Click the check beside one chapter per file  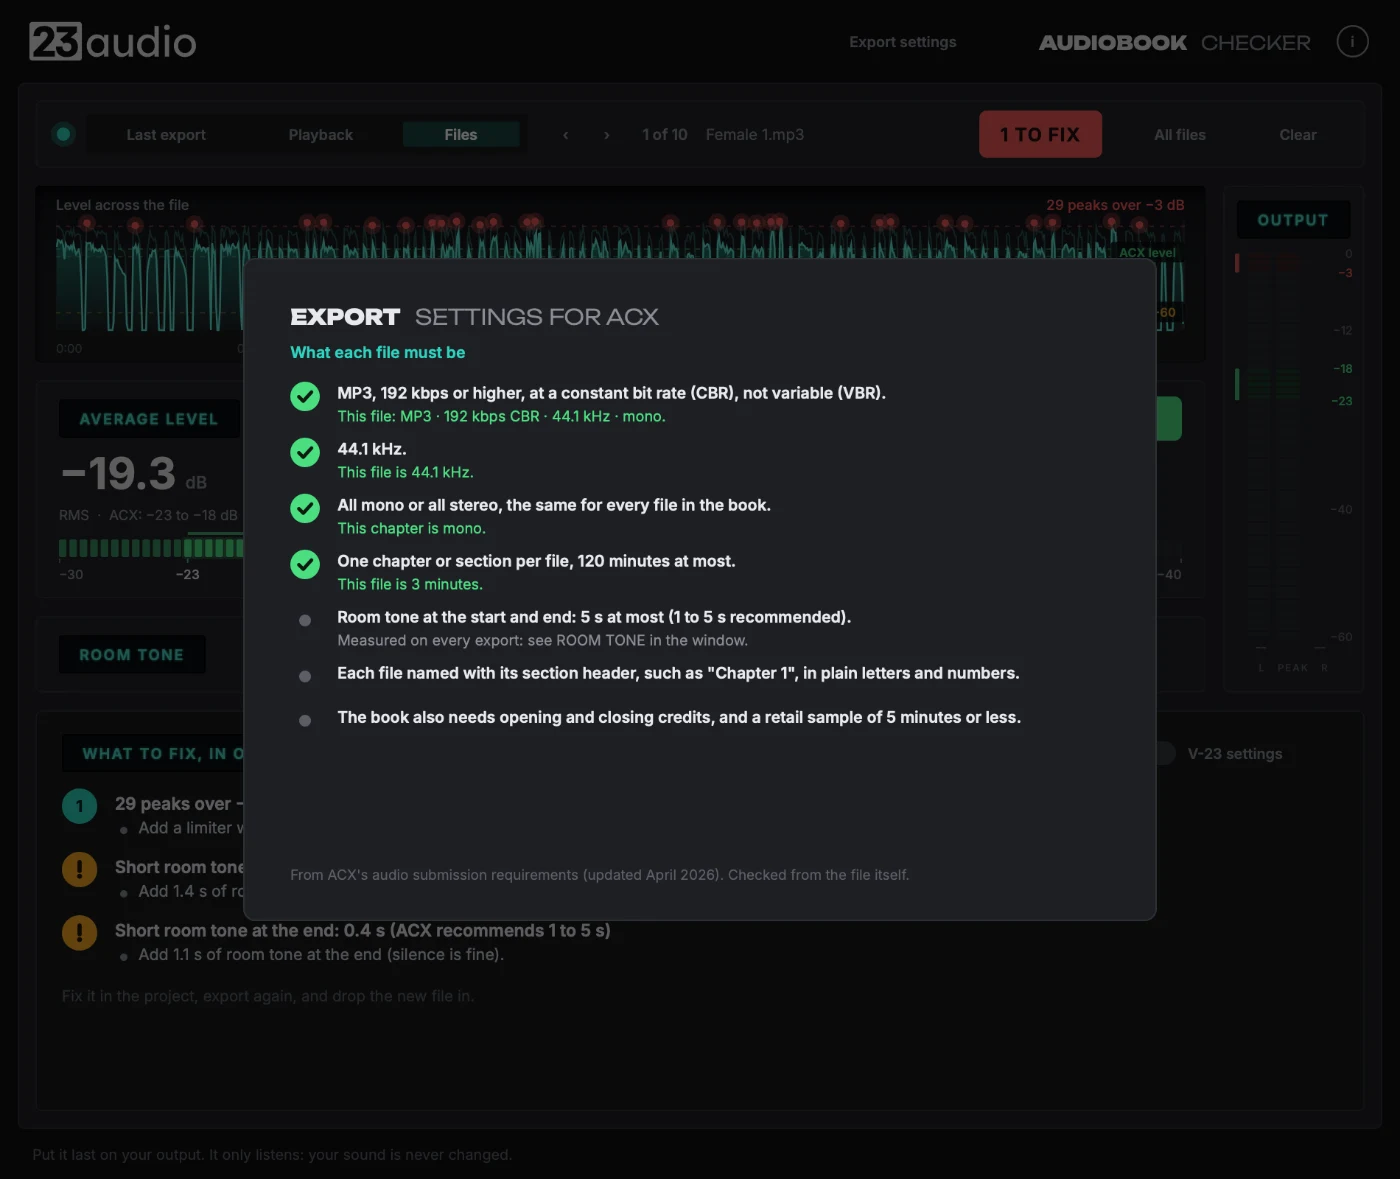click(305, 564)
